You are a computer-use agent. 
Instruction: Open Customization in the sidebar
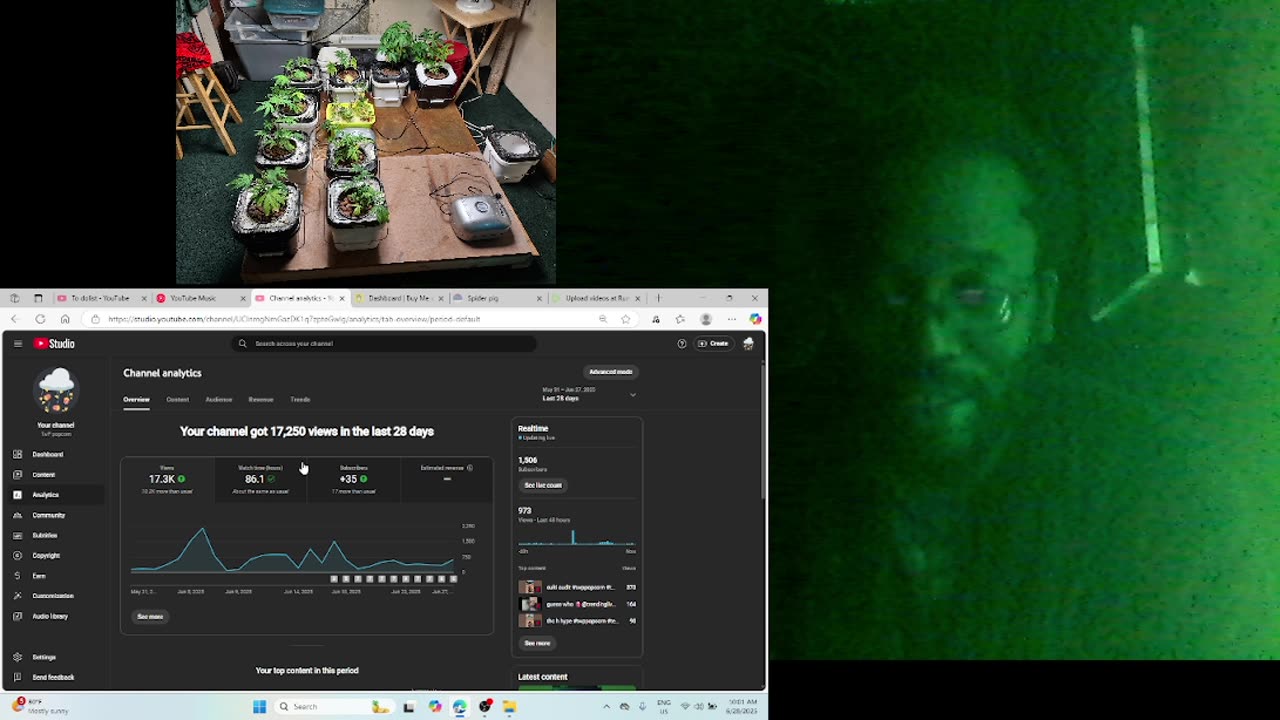pyautogui.click(x=54, y=595)
